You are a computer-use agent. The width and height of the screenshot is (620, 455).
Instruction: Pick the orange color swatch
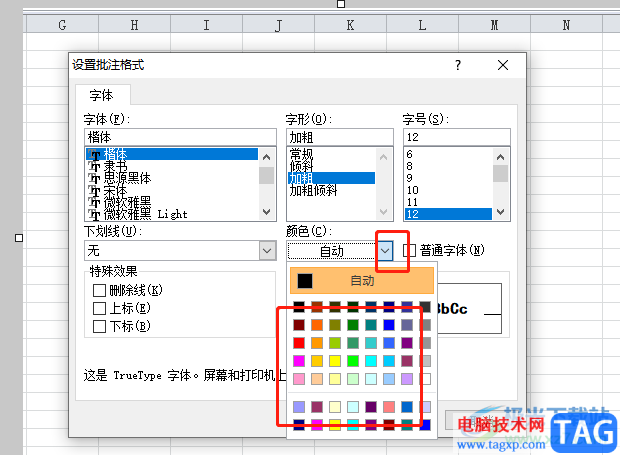pos(317,325)
